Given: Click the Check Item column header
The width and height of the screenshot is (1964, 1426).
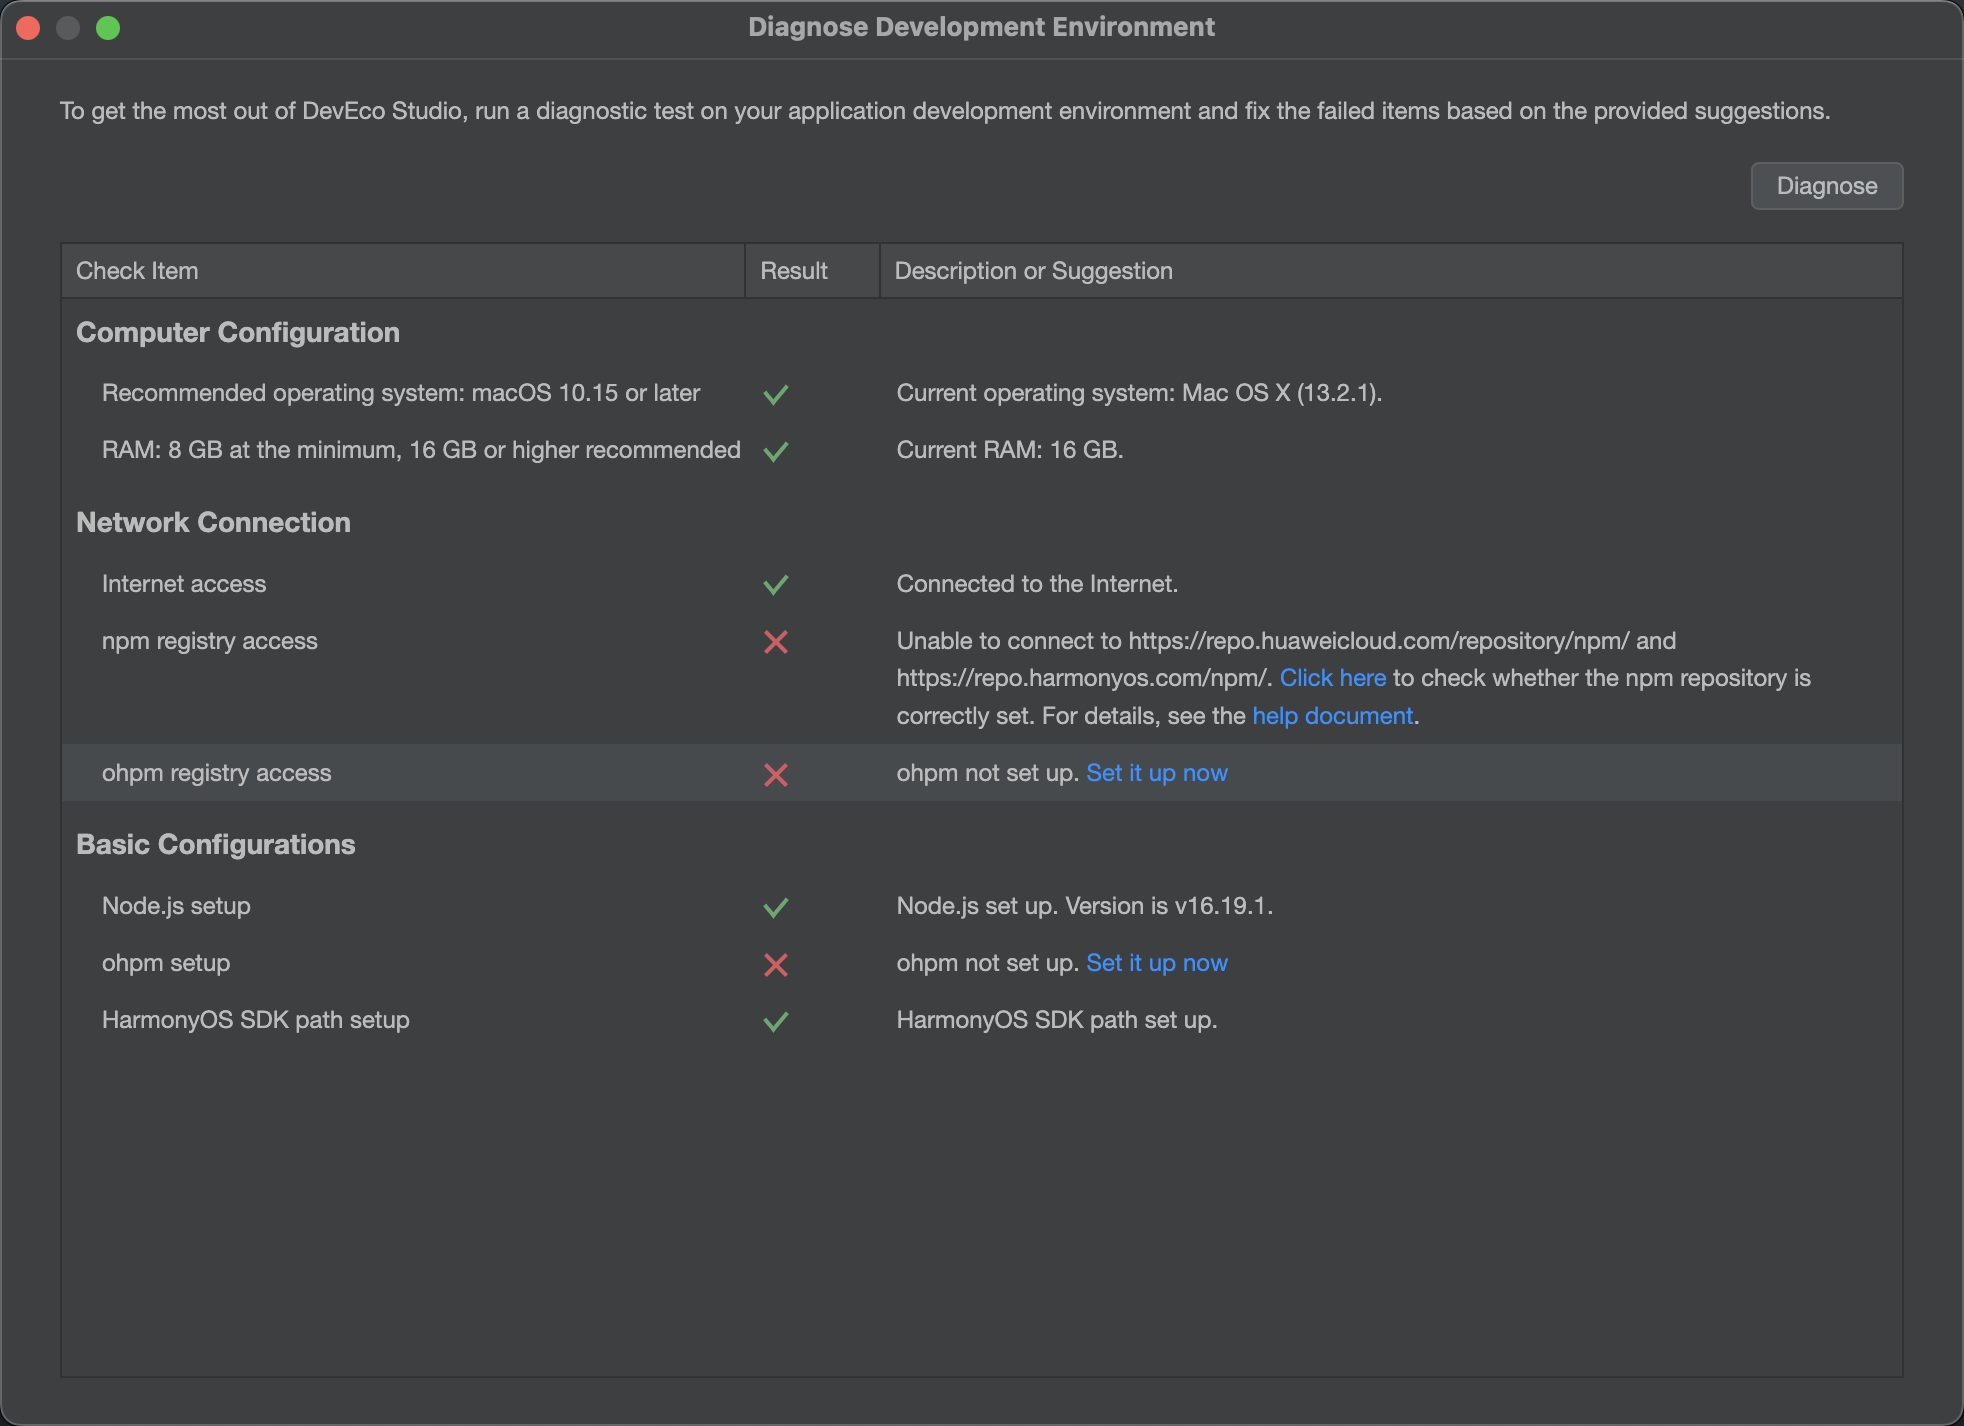Looking at the screenshot, I should point(403,271).
